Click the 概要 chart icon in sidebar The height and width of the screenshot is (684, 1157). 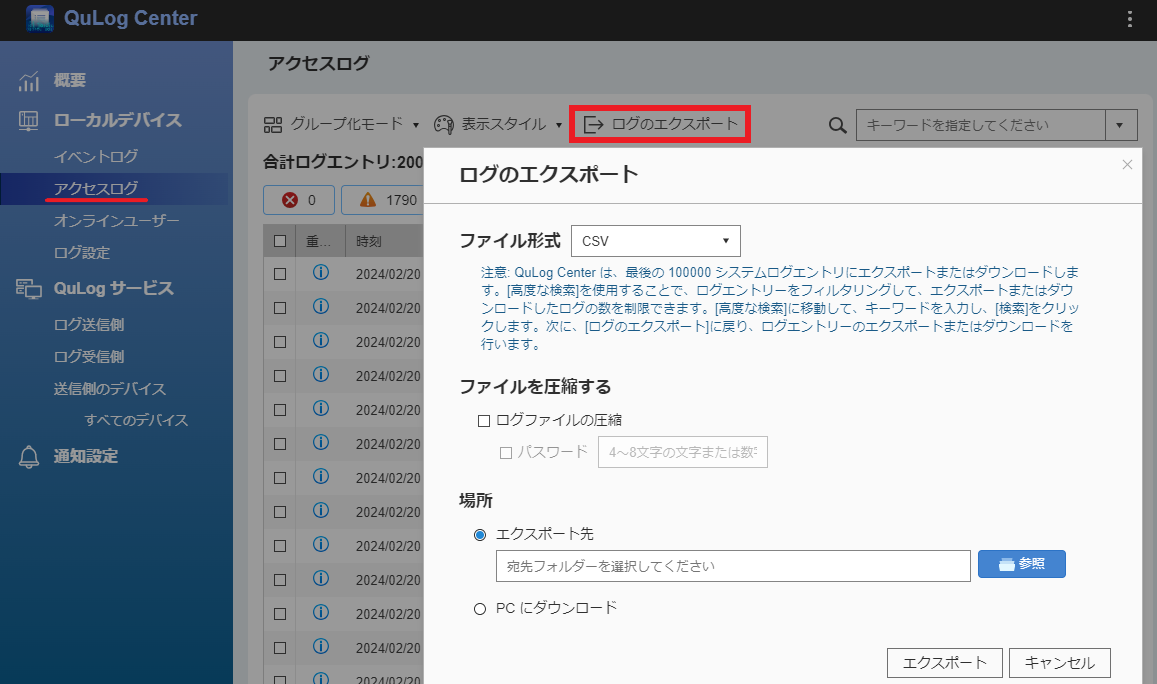[x=29, y=81]
